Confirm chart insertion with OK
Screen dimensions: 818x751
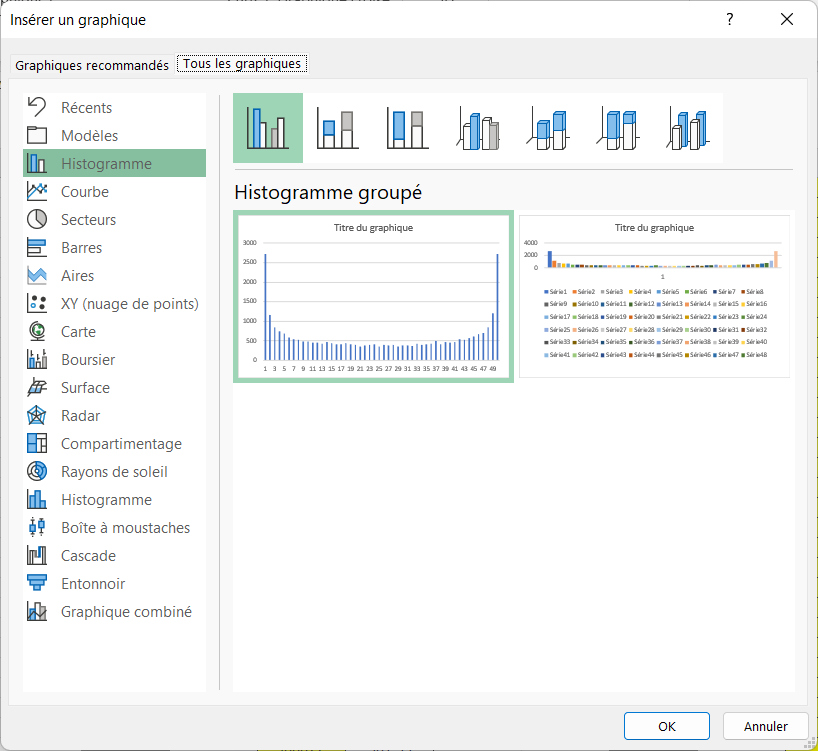667,726
